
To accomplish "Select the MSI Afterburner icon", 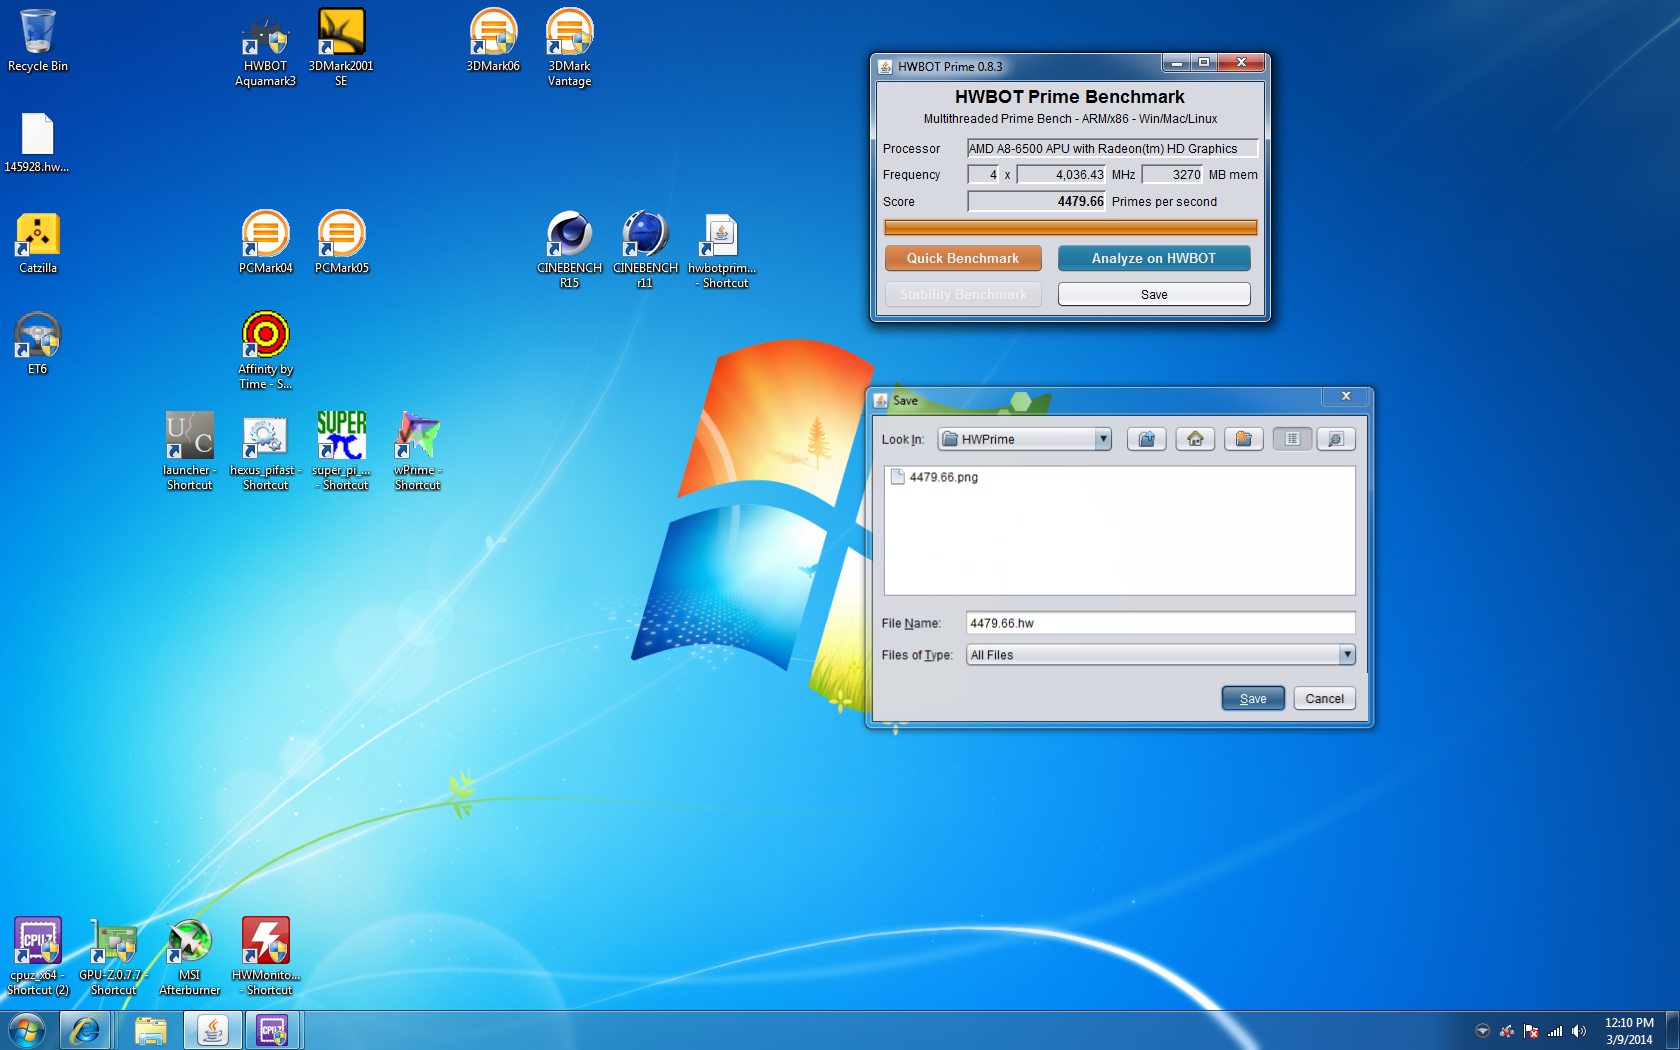I will tap(190, 957).
